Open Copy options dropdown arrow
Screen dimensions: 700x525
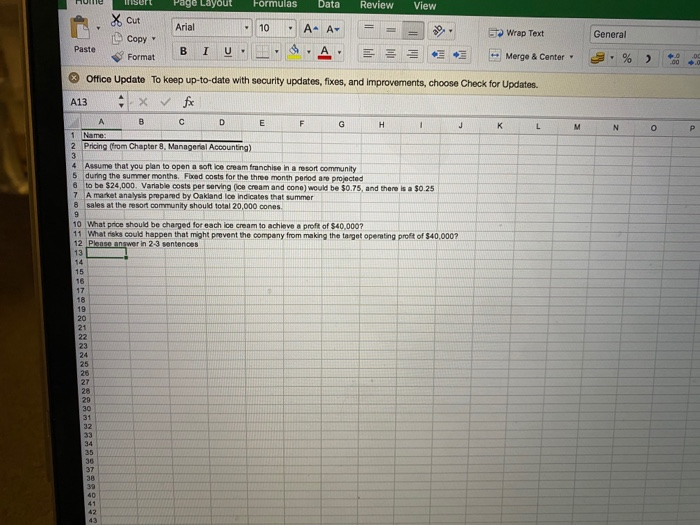click(x=154, y=38)
